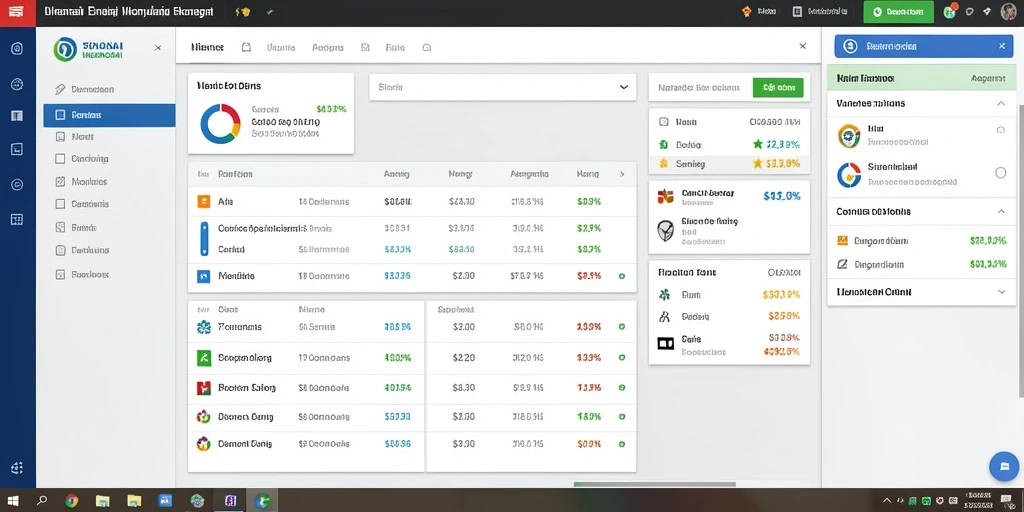Open the grid table icon in blue sidebar

coord(17,219)
